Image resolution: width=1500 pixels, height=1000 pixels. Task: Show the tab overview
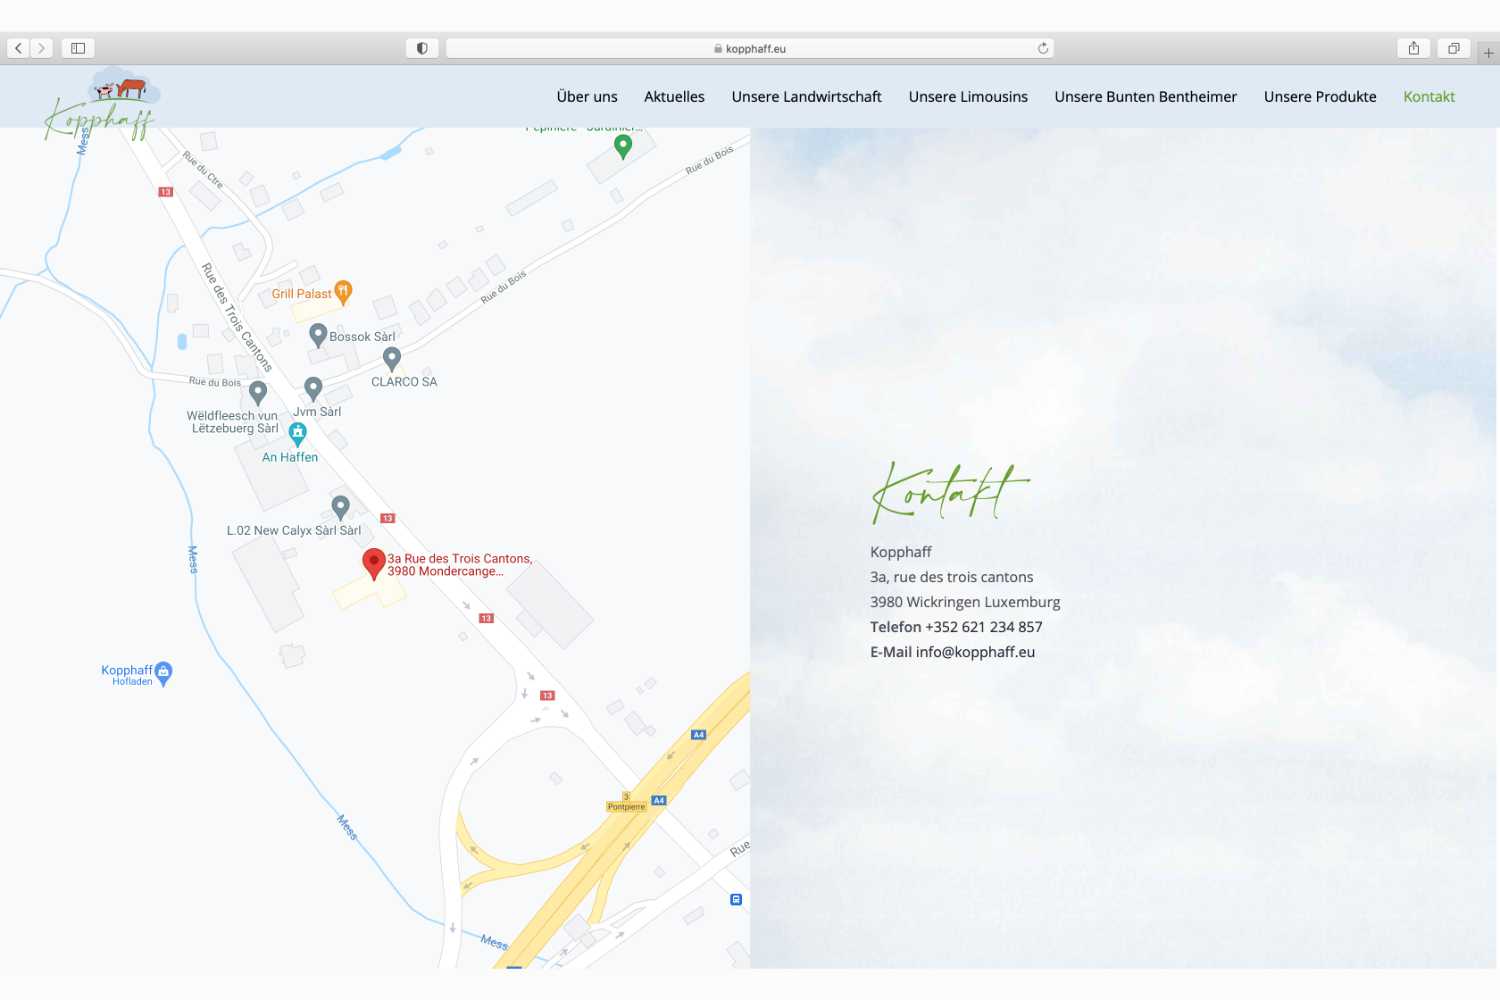1454,47
